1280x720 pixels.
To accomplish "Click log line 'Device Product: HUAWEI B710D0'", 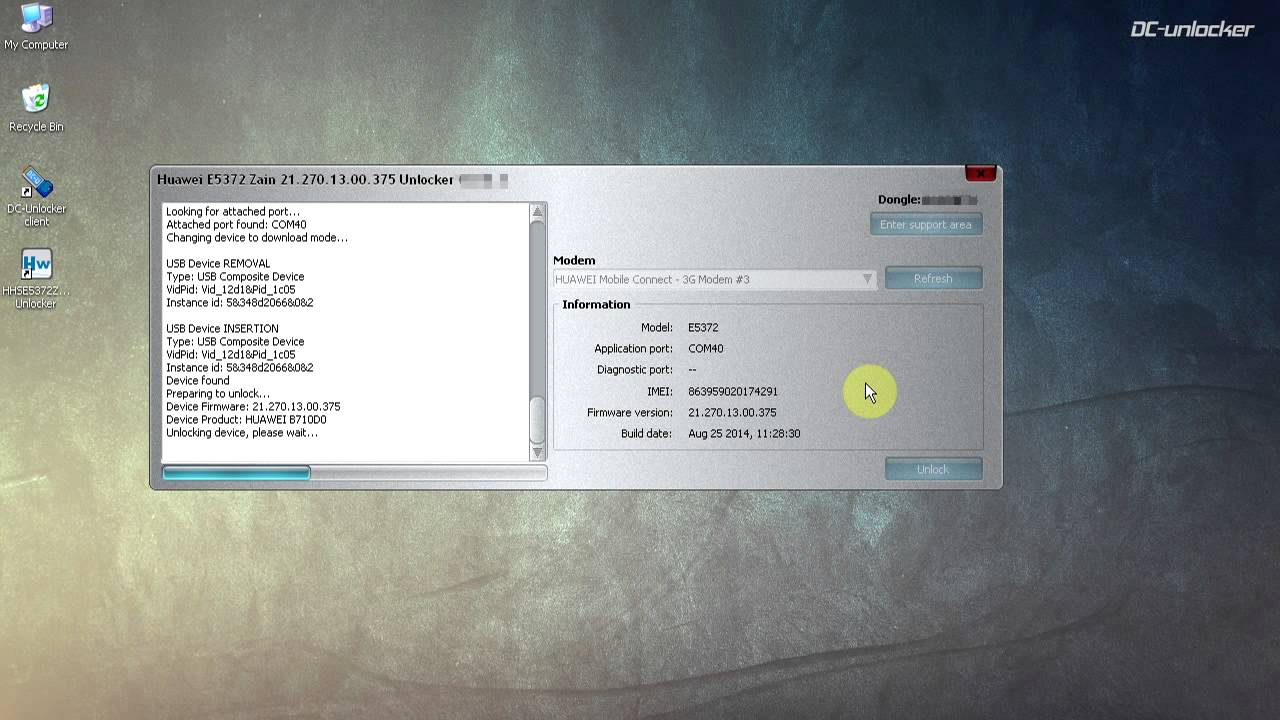I will point(246,420).
